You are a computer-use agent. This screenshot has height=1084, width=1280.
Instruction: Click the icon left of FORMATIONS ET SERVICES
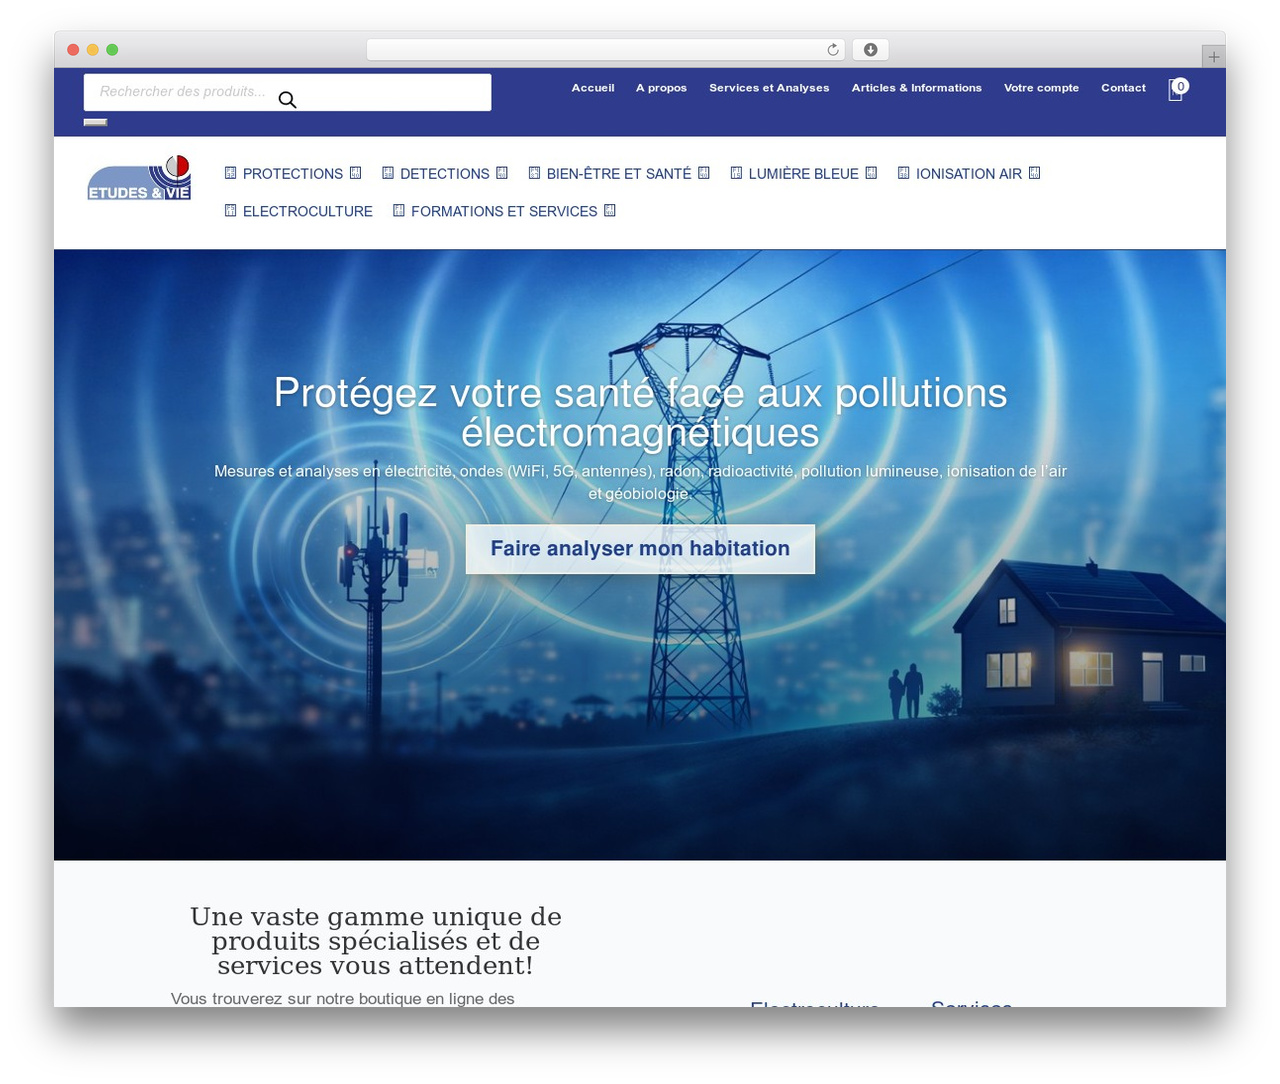(399, 211)
